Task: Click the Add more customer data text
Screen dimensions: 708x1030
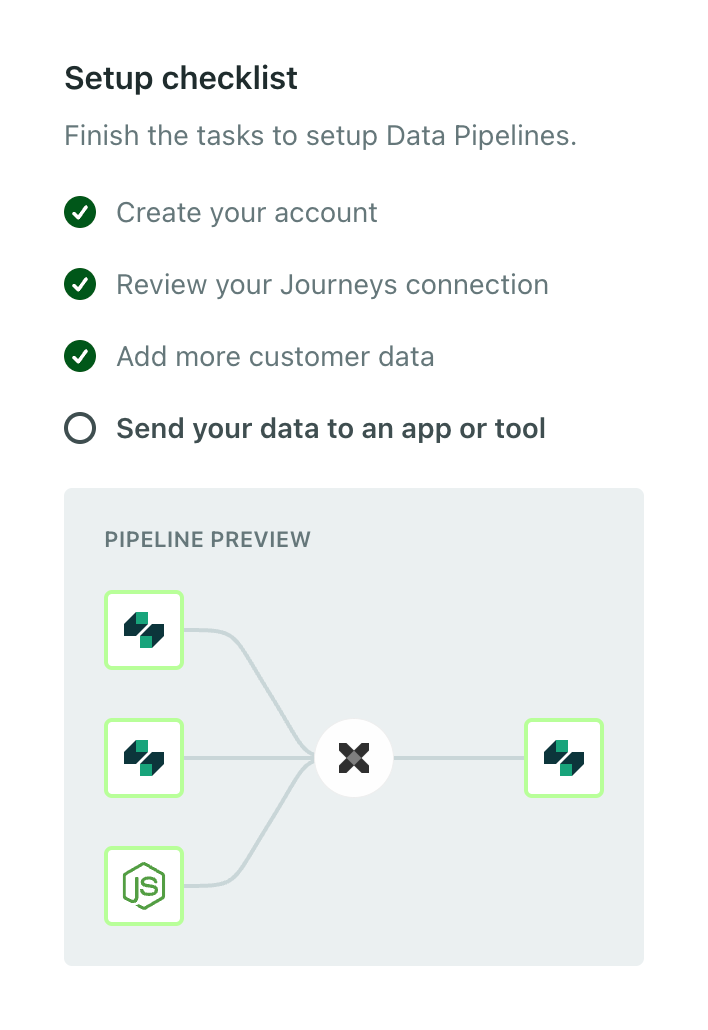Action: tap(275, 356)
